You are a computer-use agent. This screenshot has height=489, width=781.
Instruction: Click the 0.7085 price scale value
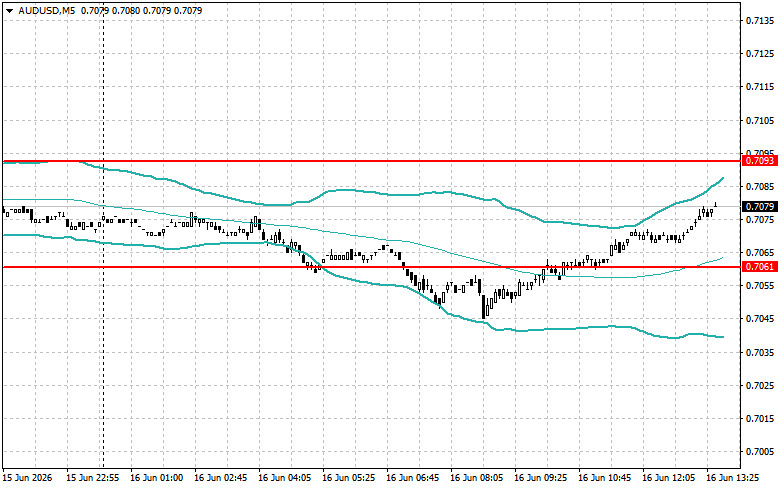[760, 187]
